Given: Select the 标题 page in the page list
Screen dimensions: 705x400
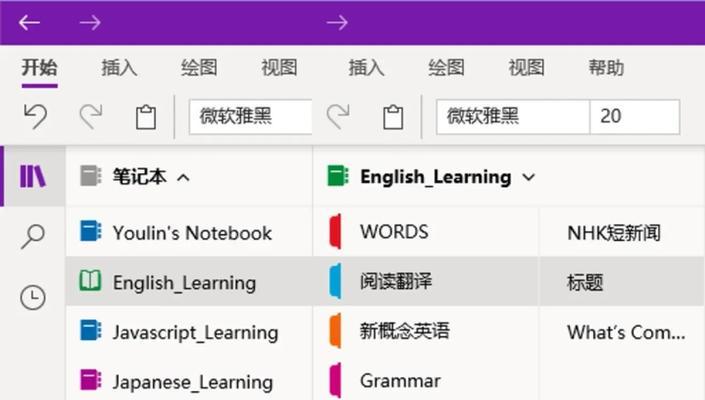Looking at the screenshot, I should (622, 282).
